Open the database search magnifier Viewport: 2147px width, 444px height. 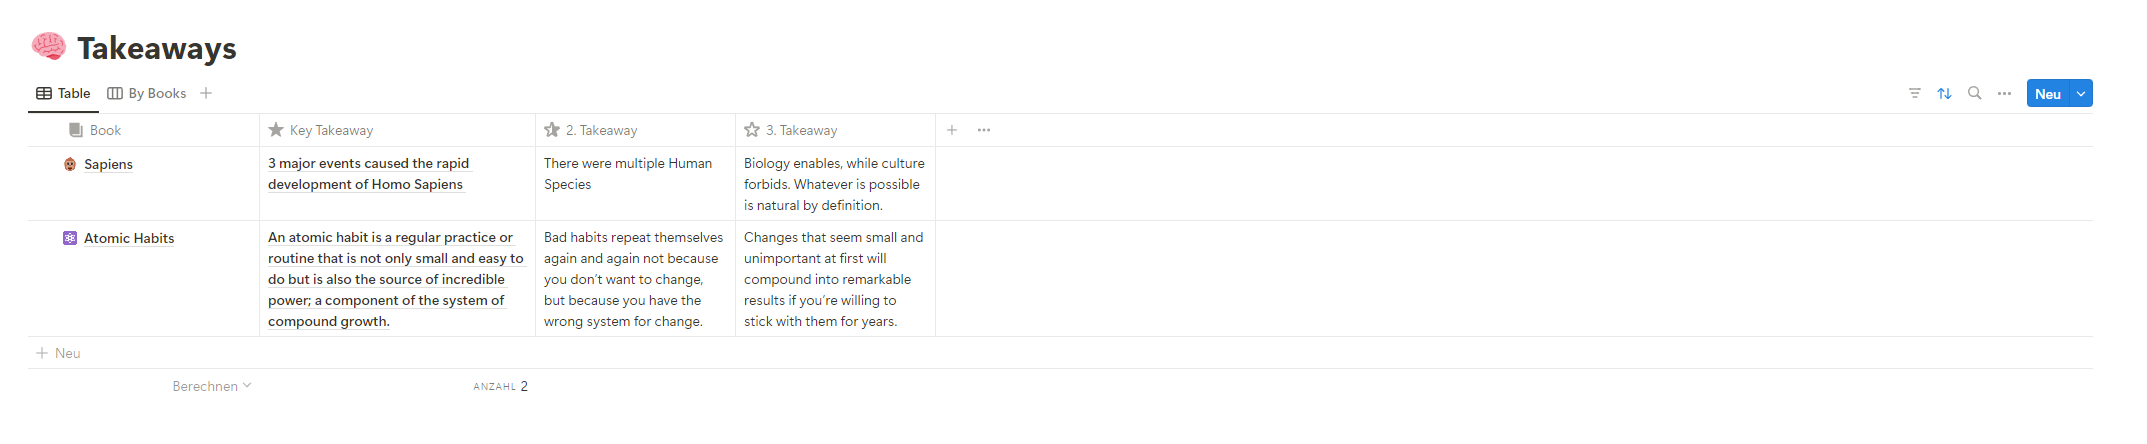point(1974,93)
